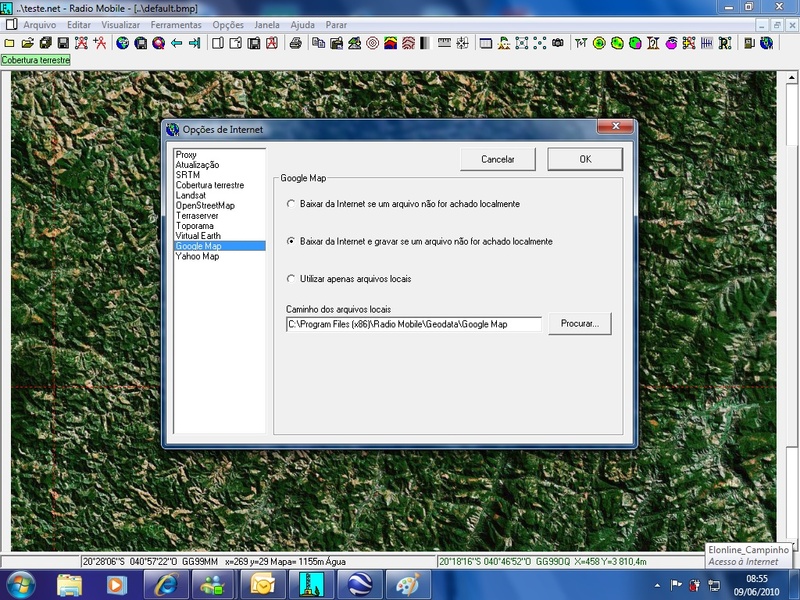Select SRTM in the options list

[x=188, y=175]
